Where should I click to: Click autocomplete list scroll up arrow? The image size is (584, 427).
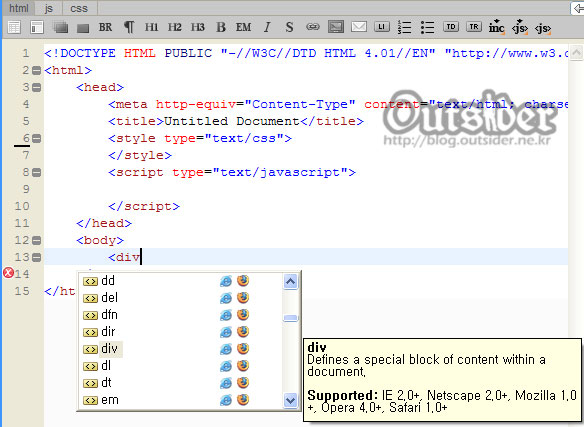pos(291,282)
